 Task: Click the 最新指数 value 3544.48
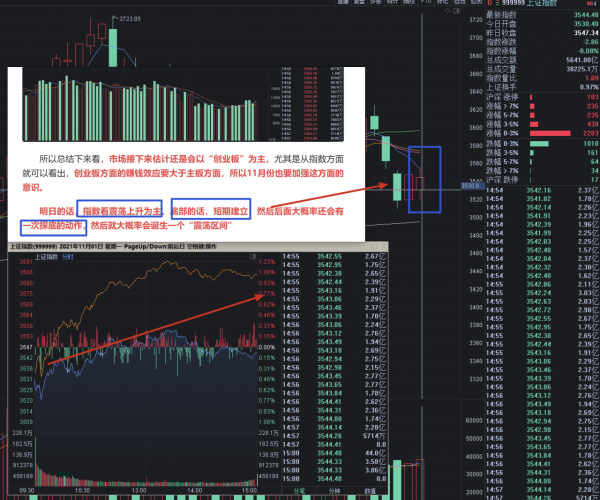579,15
